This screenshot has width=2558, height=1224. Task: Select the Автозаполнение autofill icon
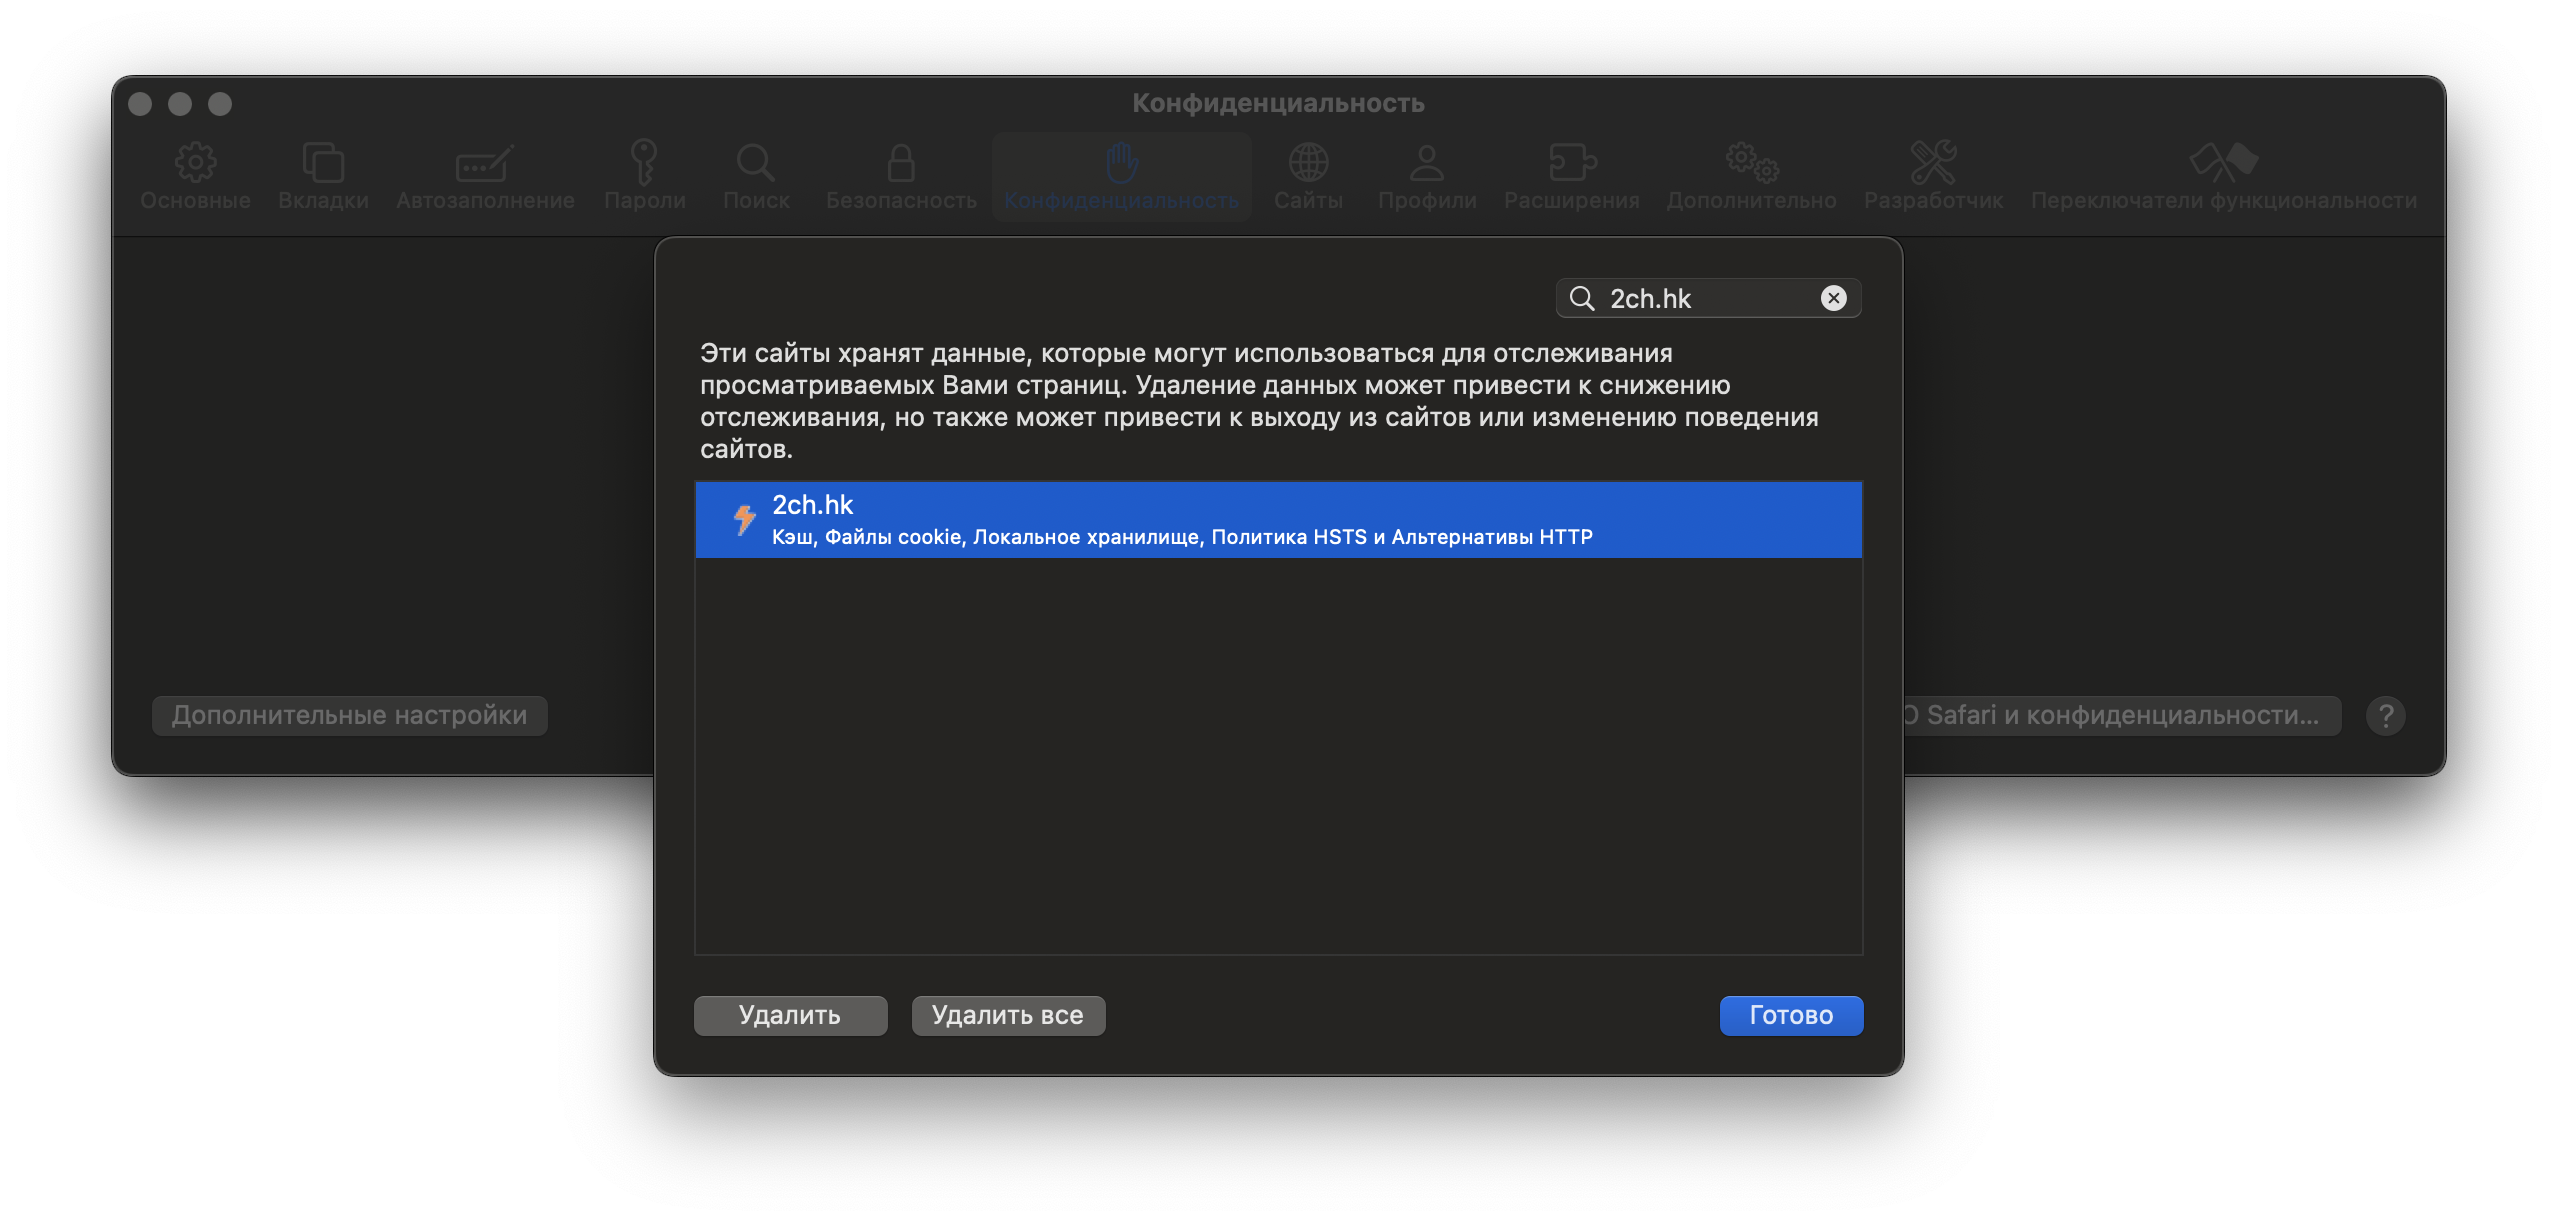(x=485, y=162)
